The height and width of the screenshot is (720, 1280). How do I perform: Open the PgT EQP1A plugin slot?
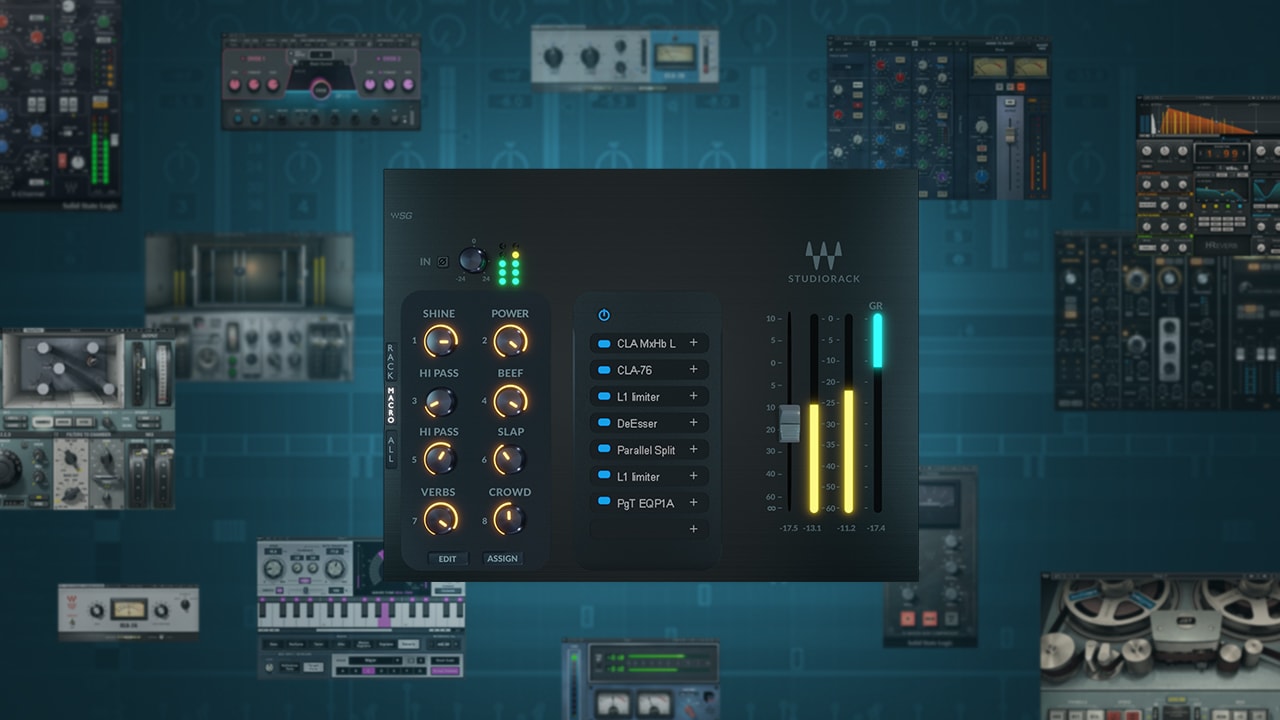649,503
